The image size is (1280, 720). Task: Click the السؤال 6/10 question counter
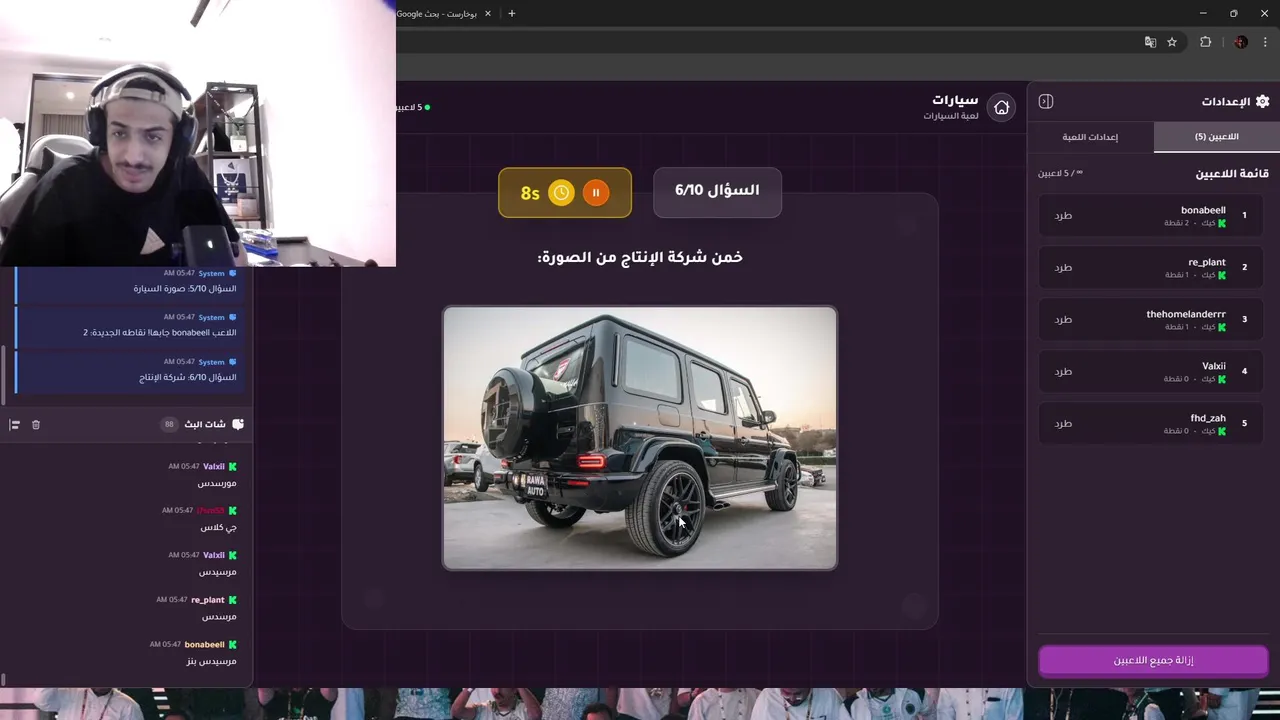[717, 191]
